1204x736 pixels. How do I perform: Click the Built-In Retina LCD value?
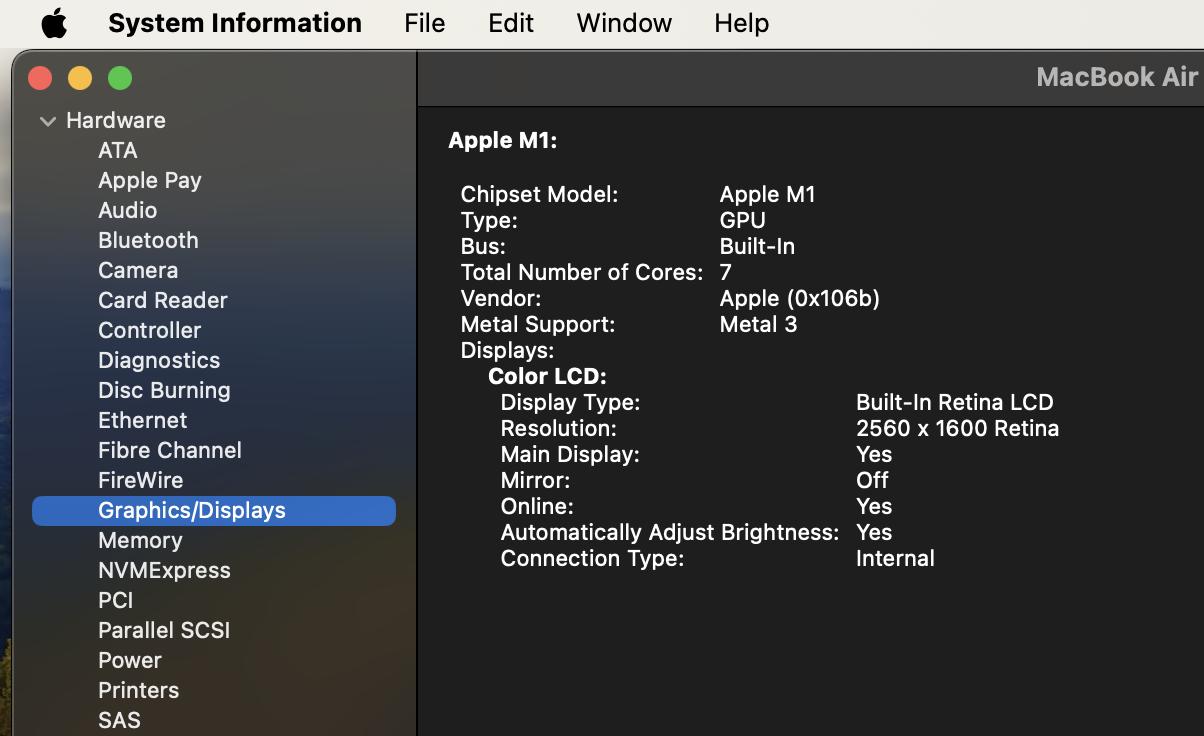(955, 402)
